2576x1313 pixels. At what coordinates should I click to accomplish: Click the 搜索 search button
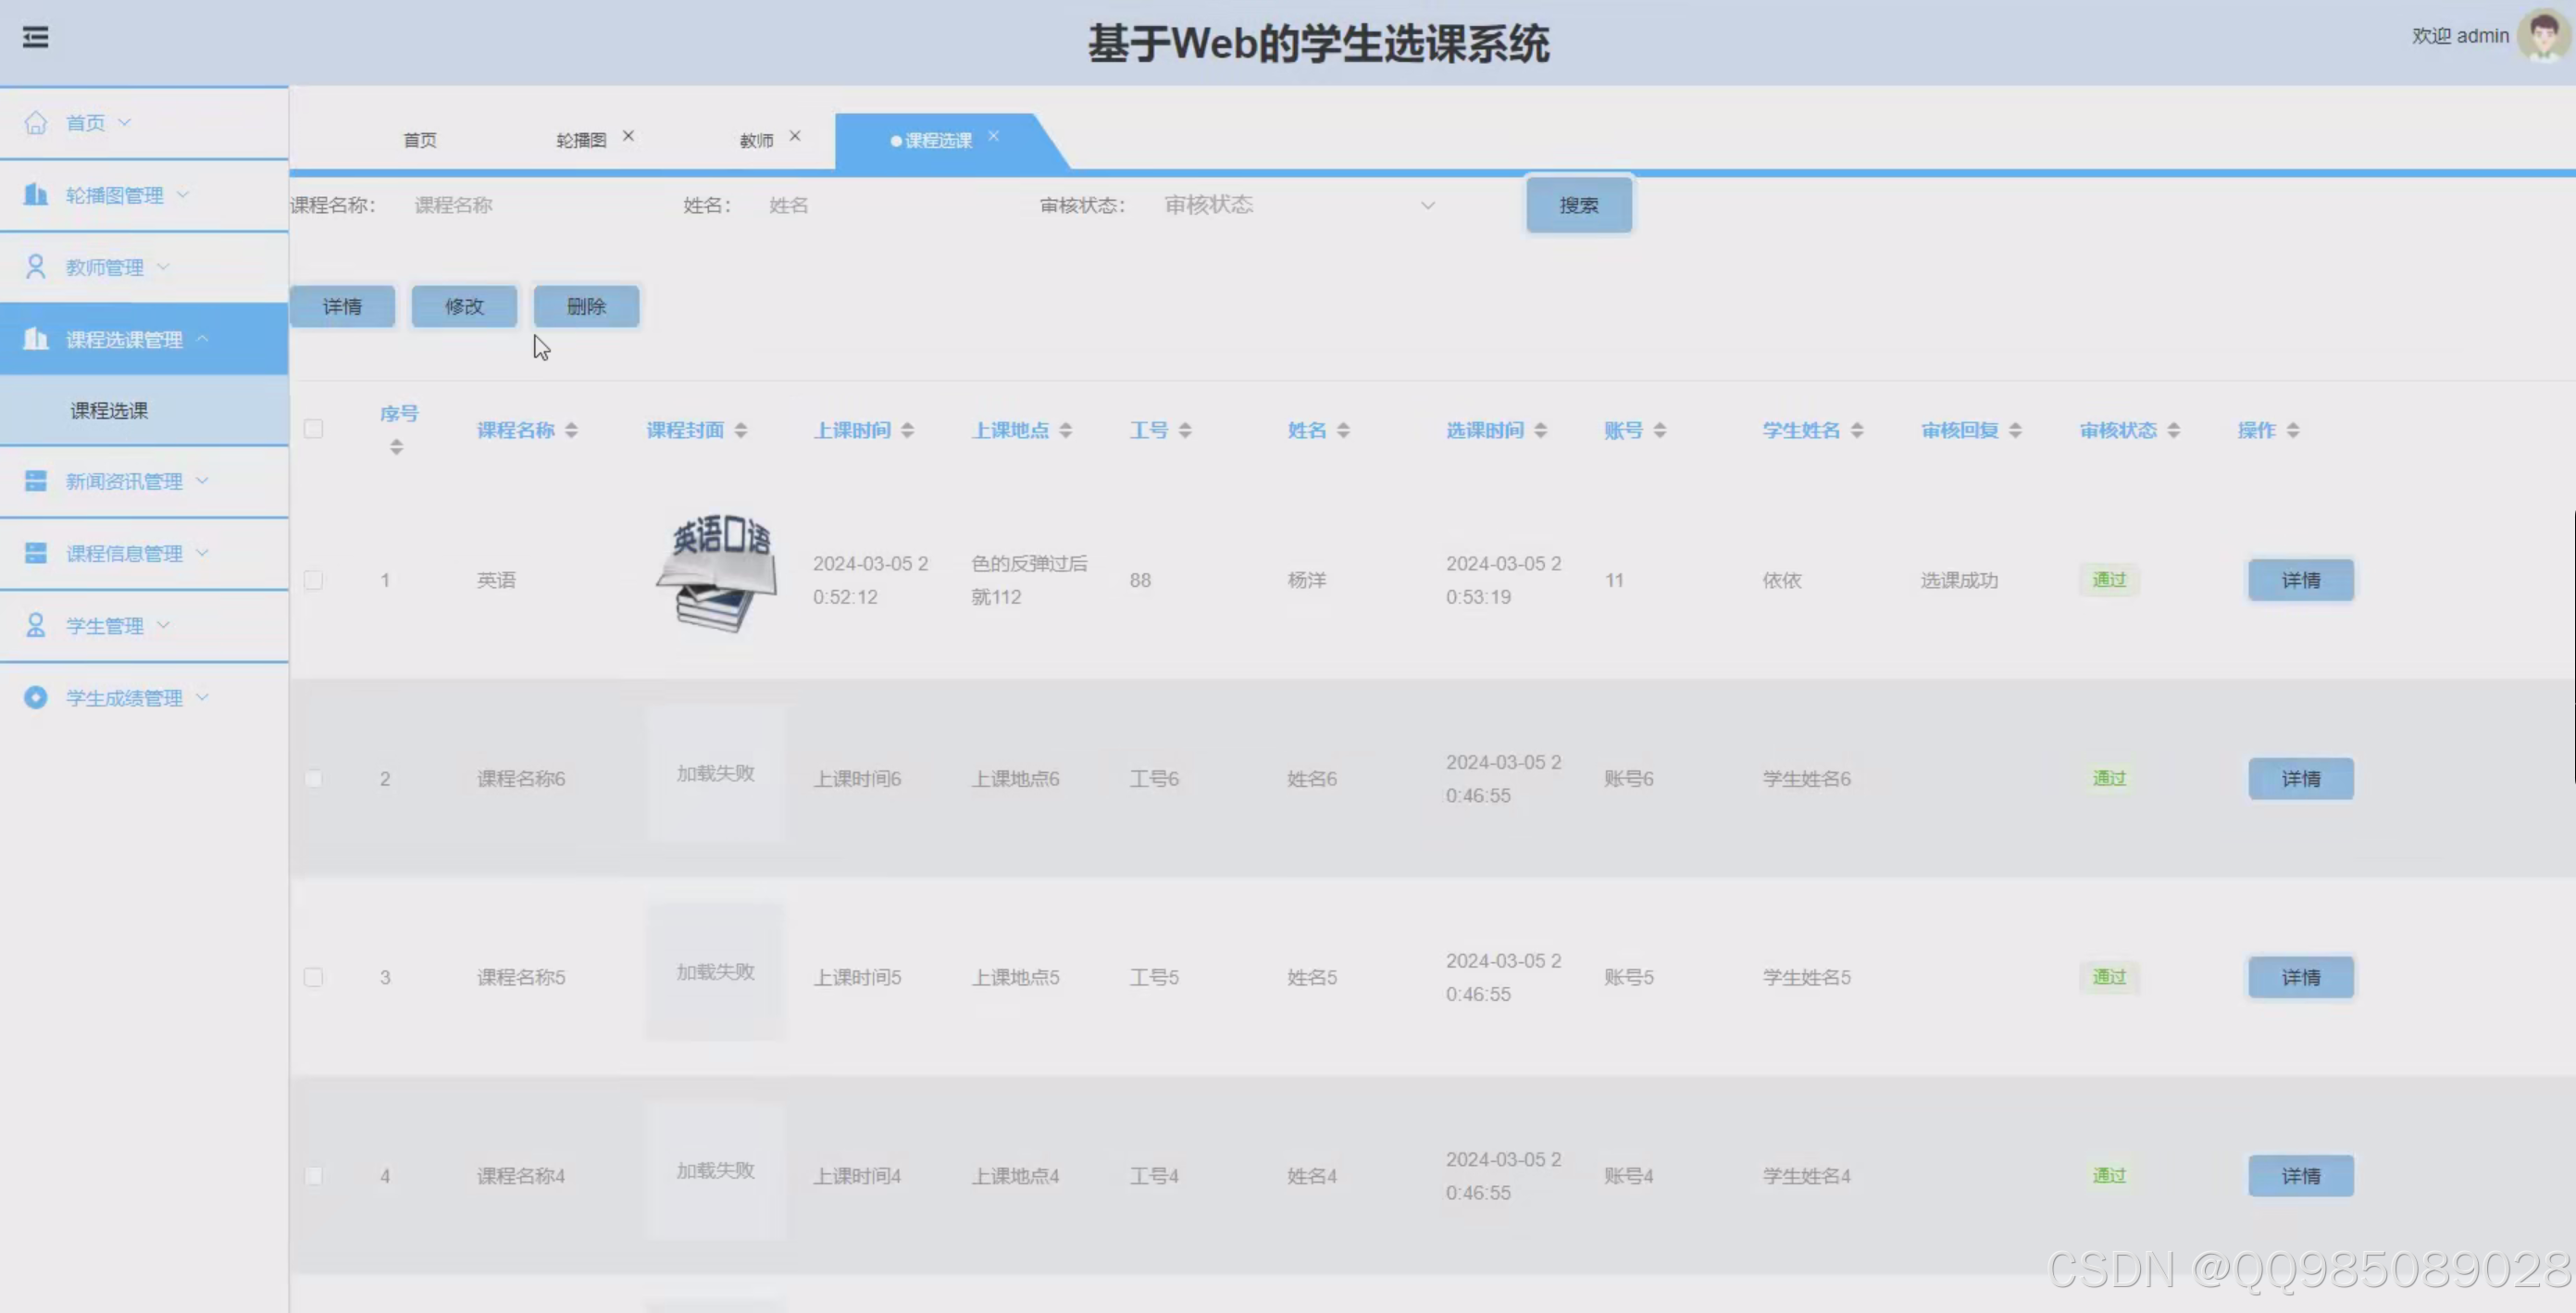click(1578, 204)
